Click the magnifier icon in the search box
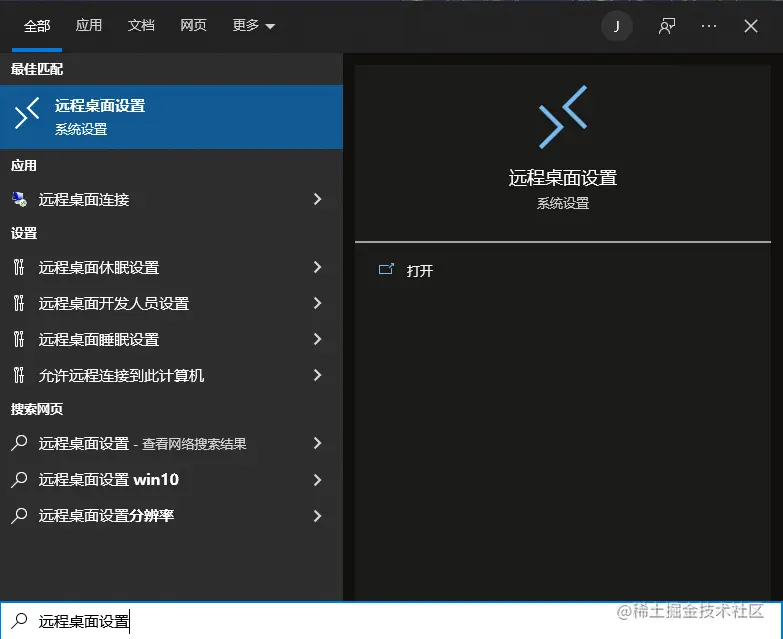The width and height of the screenshot is (783, 639). [19, 621]
